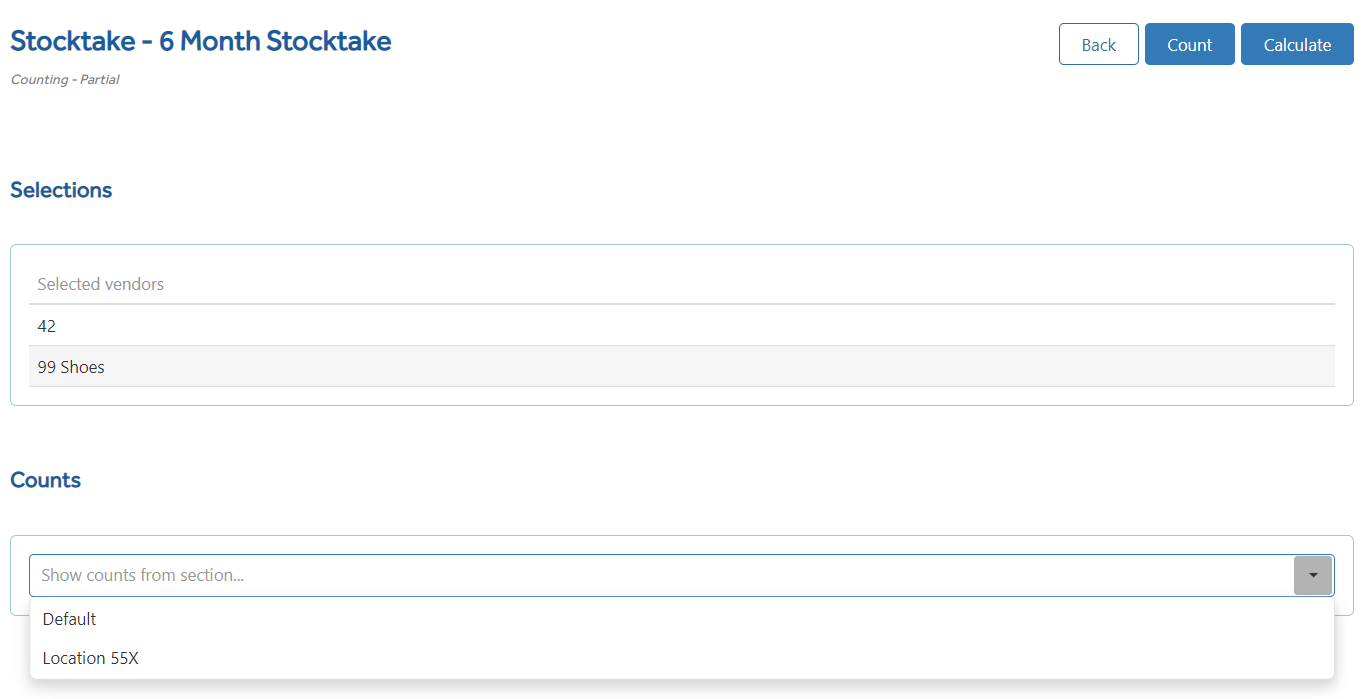Click the word Stocktake at heading start

(71, 41)
